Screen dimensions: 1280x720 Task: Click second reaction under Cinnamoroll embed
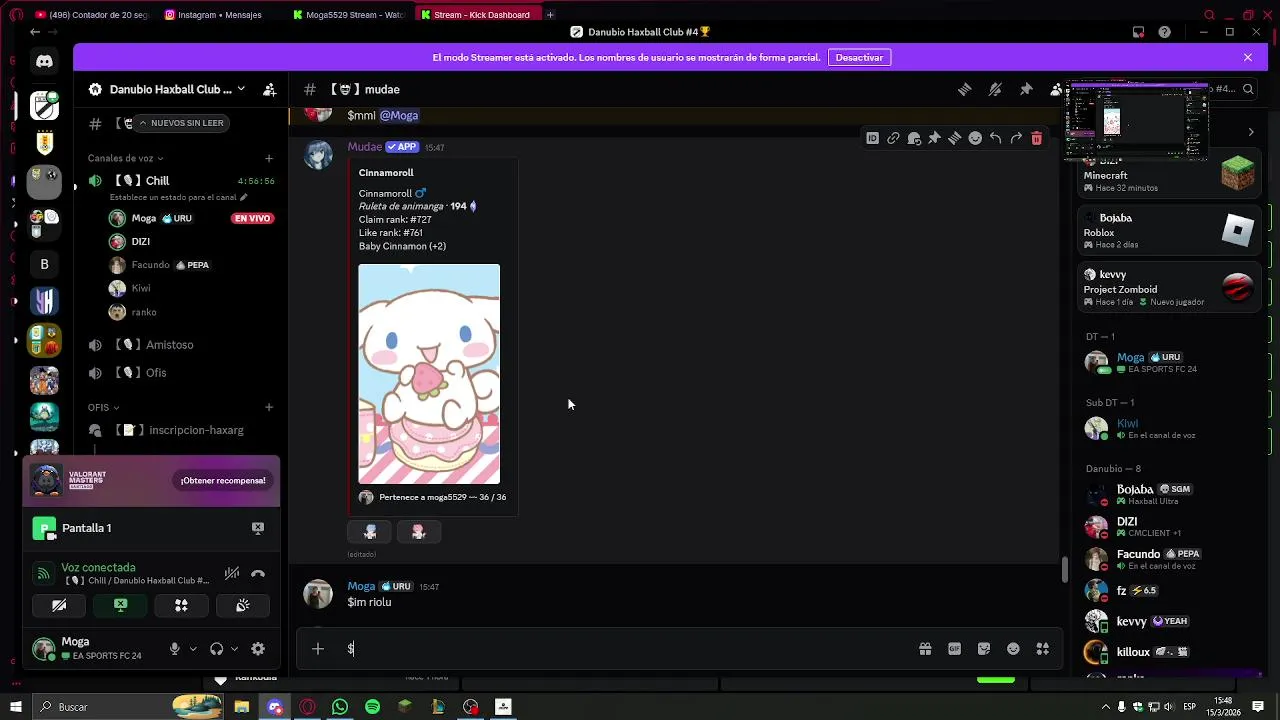(x=418, y=532)
